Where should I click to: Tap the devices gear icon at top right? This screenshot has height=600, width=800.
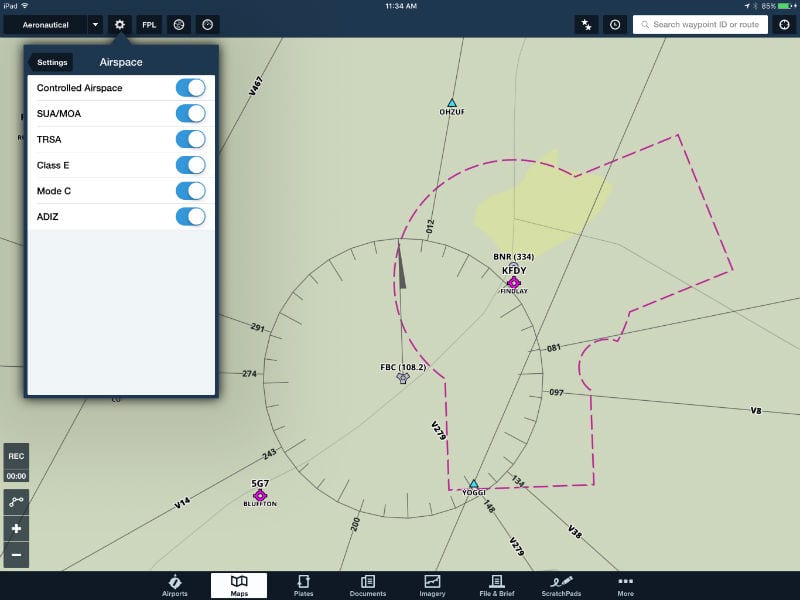click(783, 23)
